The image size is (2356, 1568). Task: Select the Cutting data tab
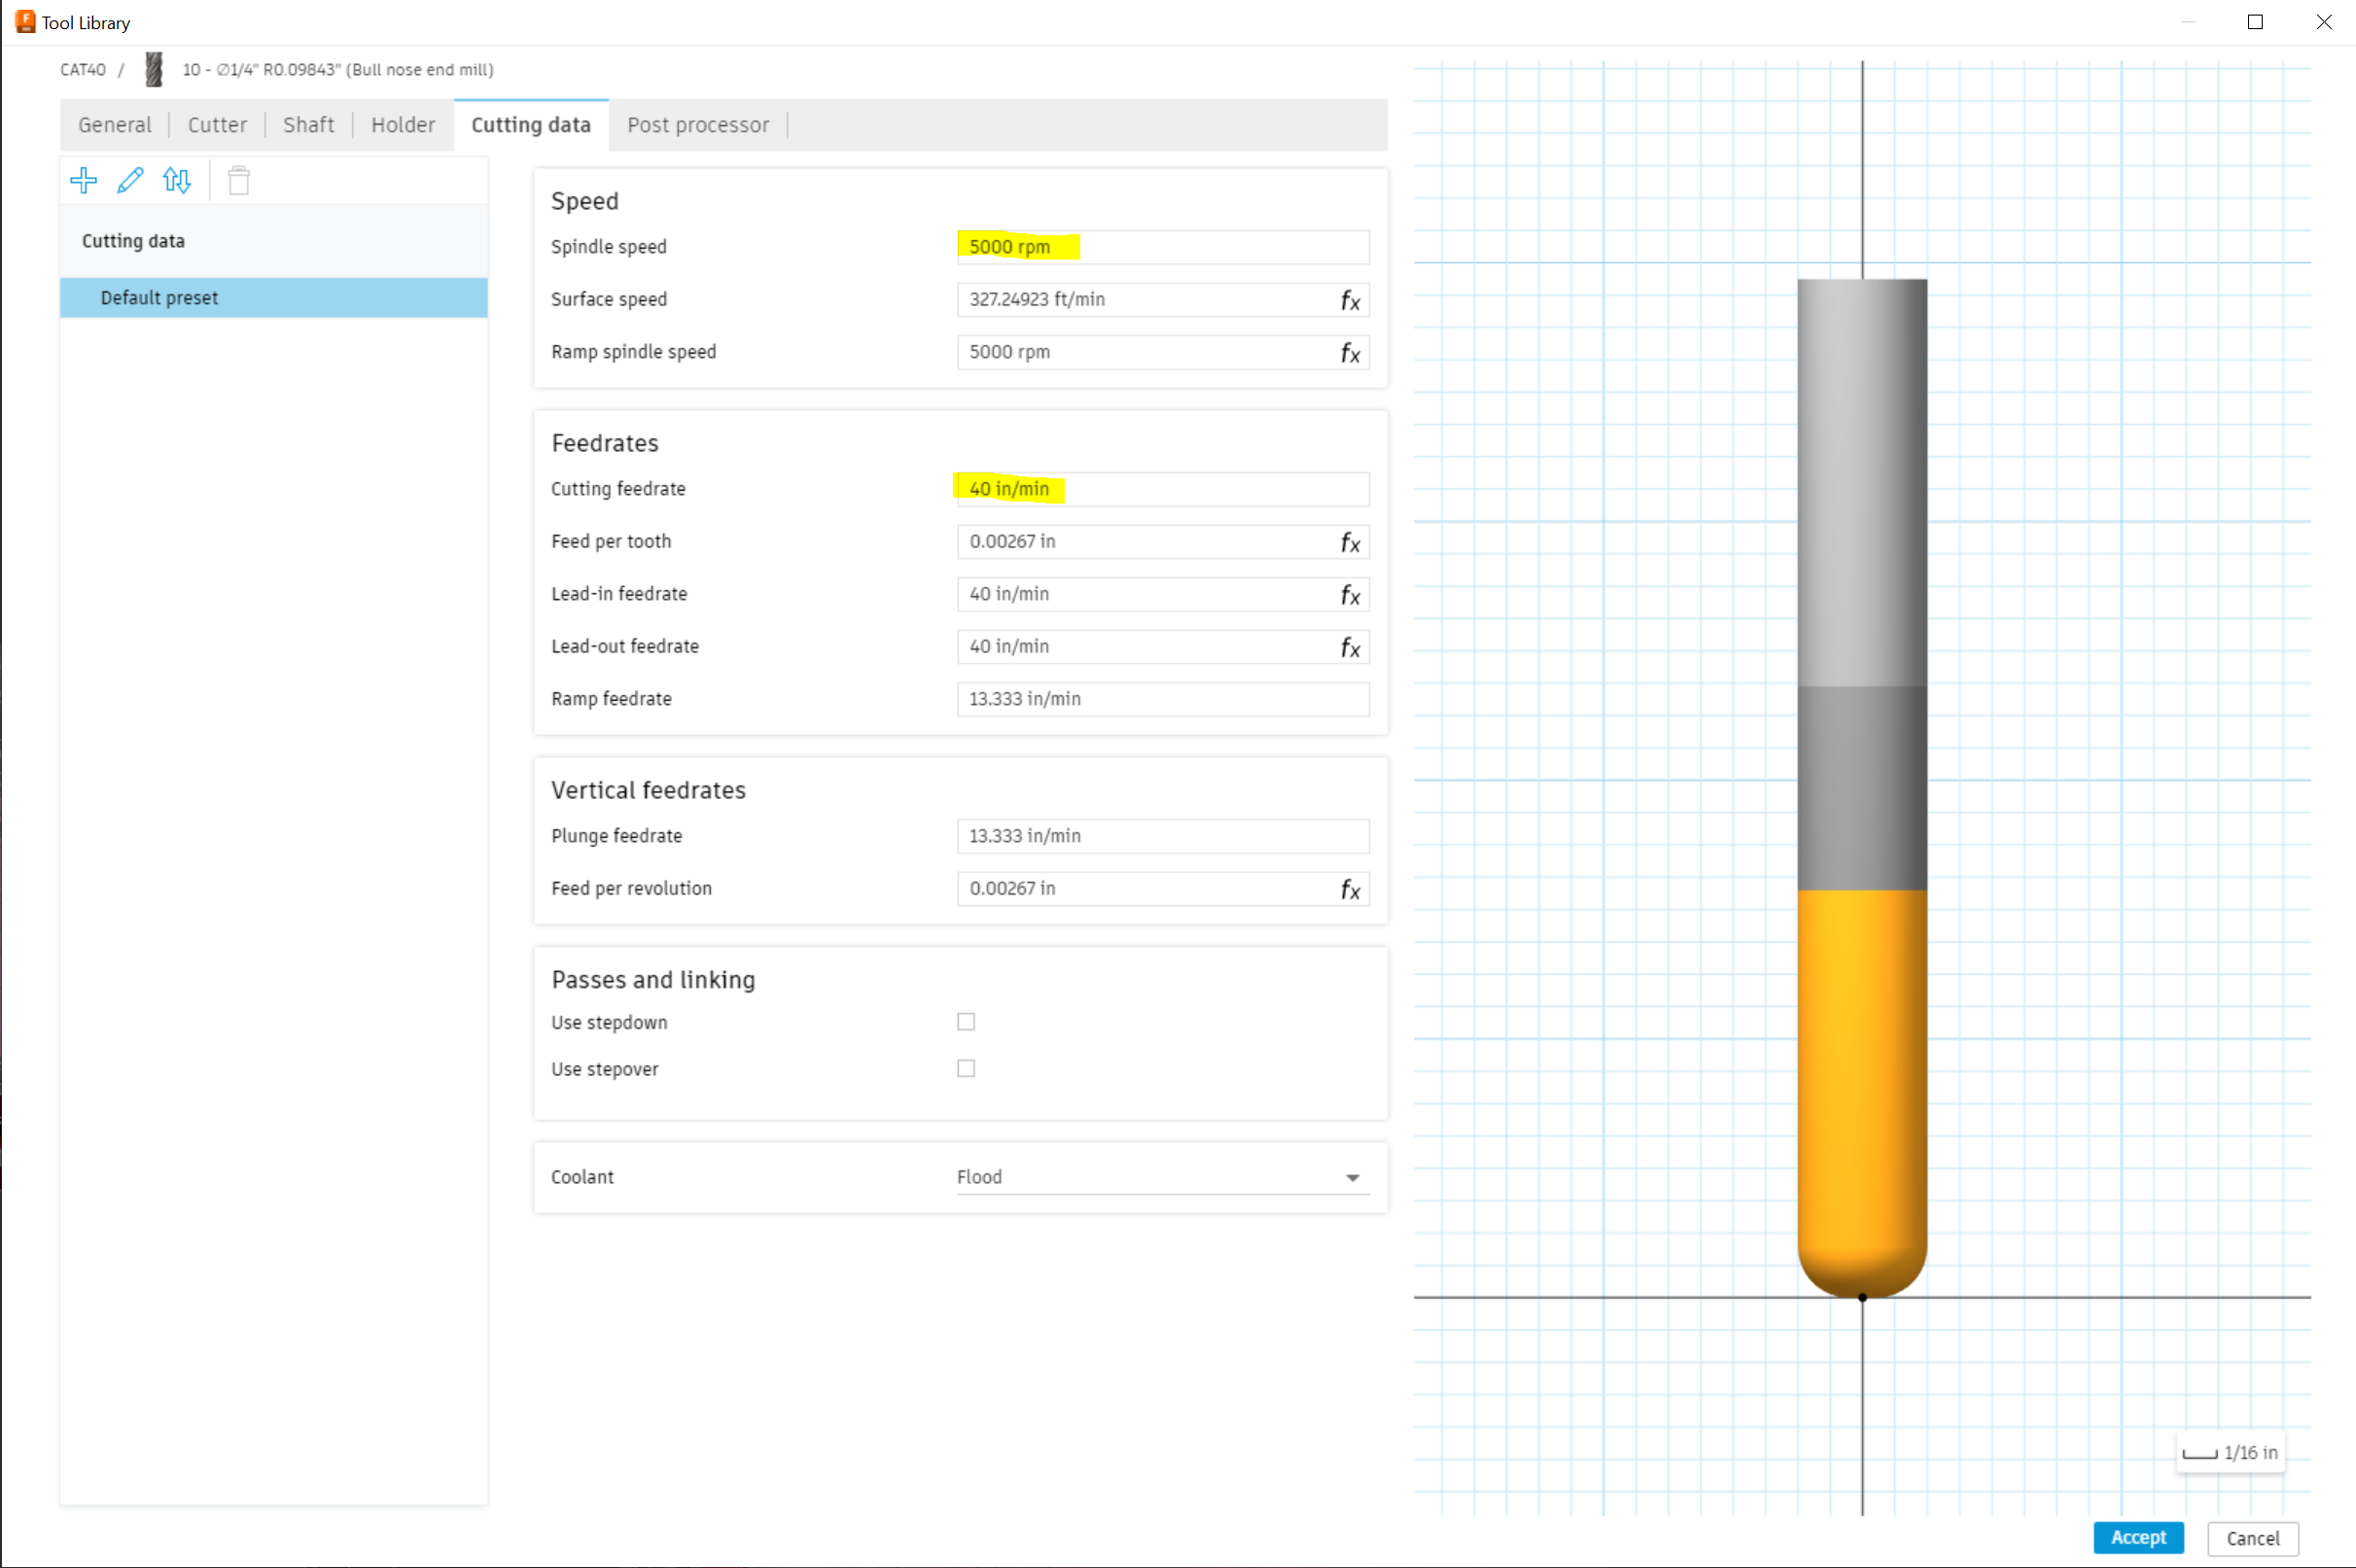(531, 125)
